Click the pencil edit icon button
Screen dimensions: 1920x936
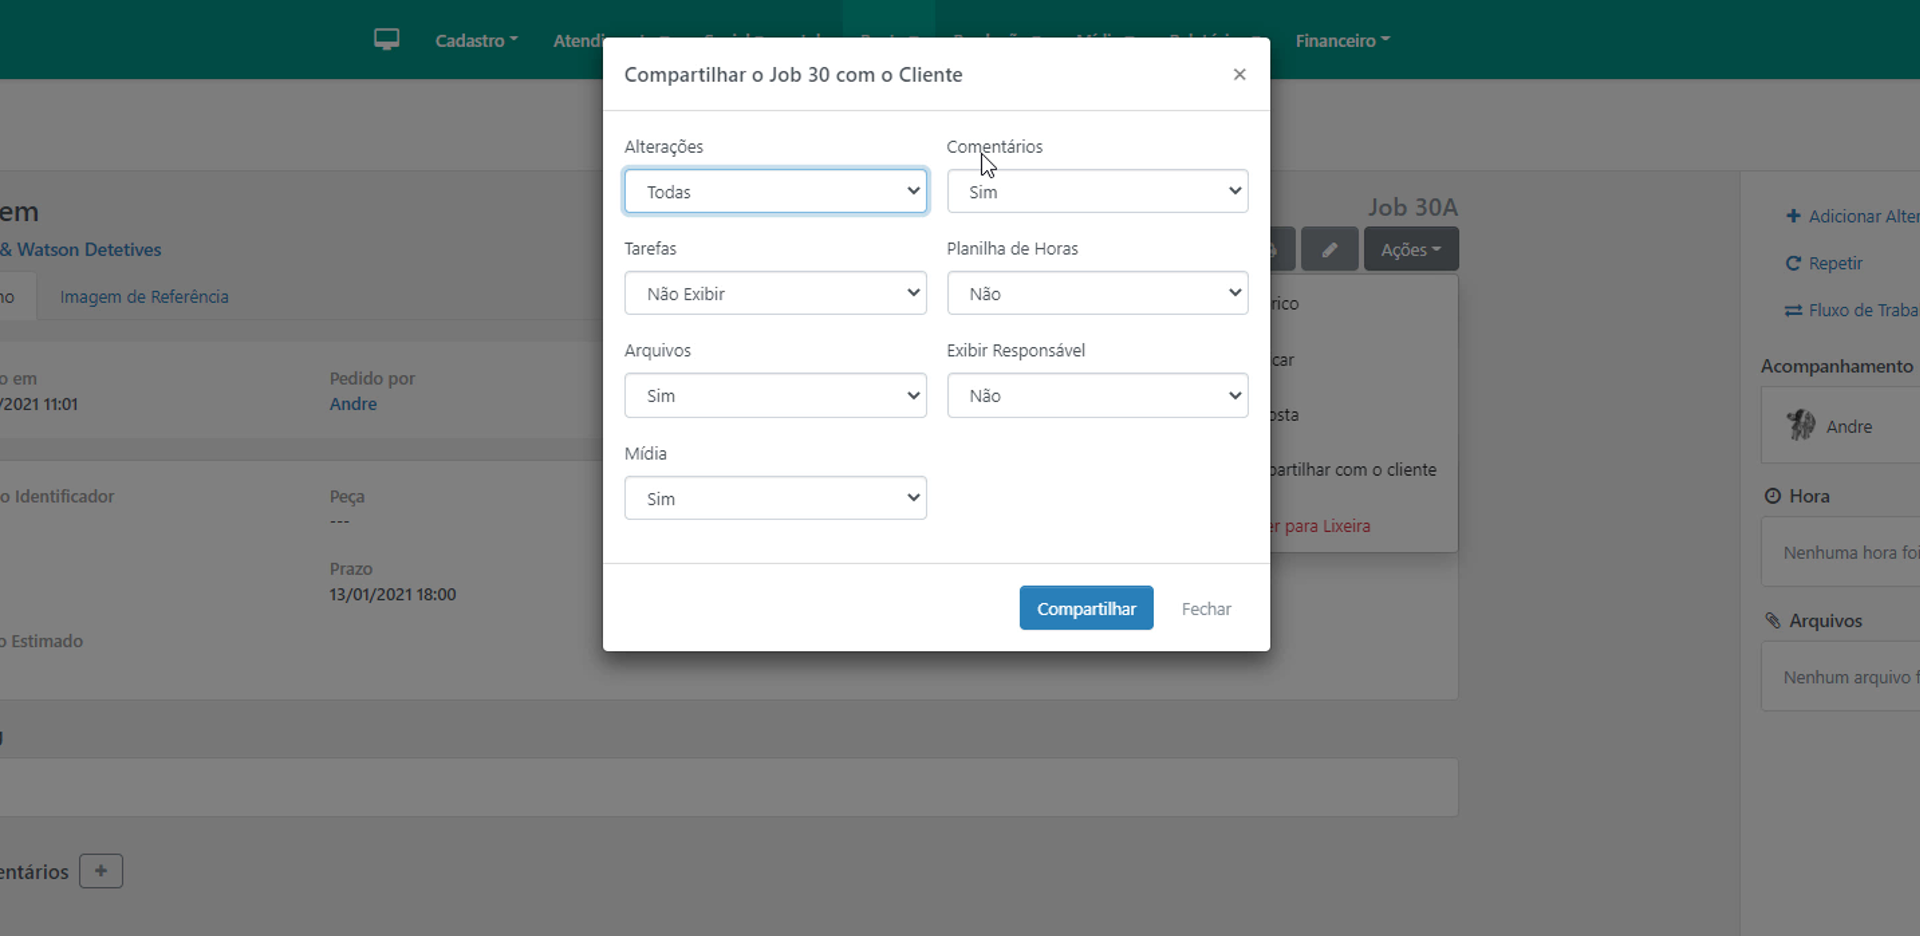pyautogui.click(x=1329, y=250)
